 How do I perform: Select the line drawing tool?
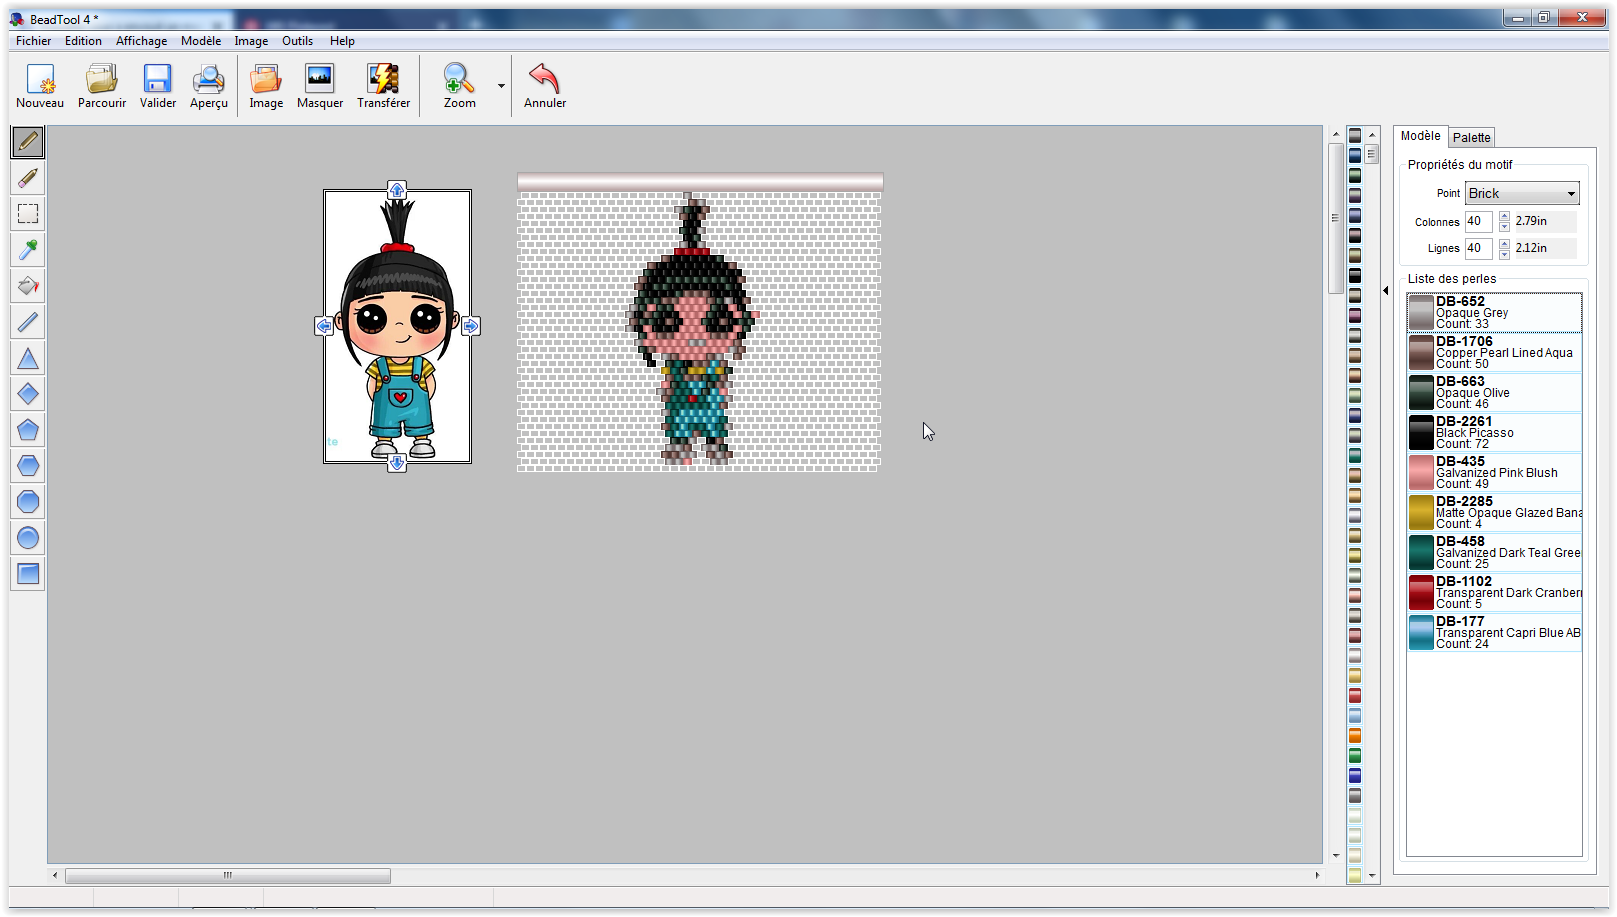click(28, 322)
